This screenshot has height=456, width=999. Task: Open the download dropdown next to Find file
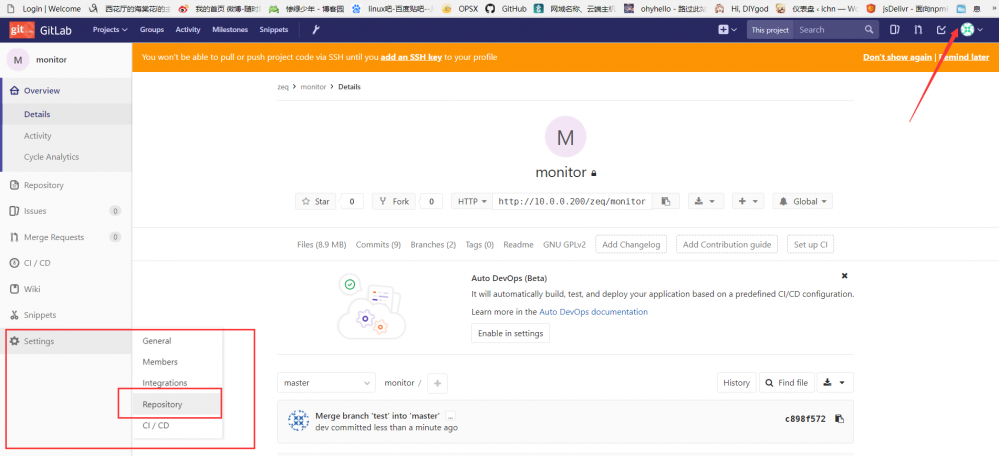[835, 383]
